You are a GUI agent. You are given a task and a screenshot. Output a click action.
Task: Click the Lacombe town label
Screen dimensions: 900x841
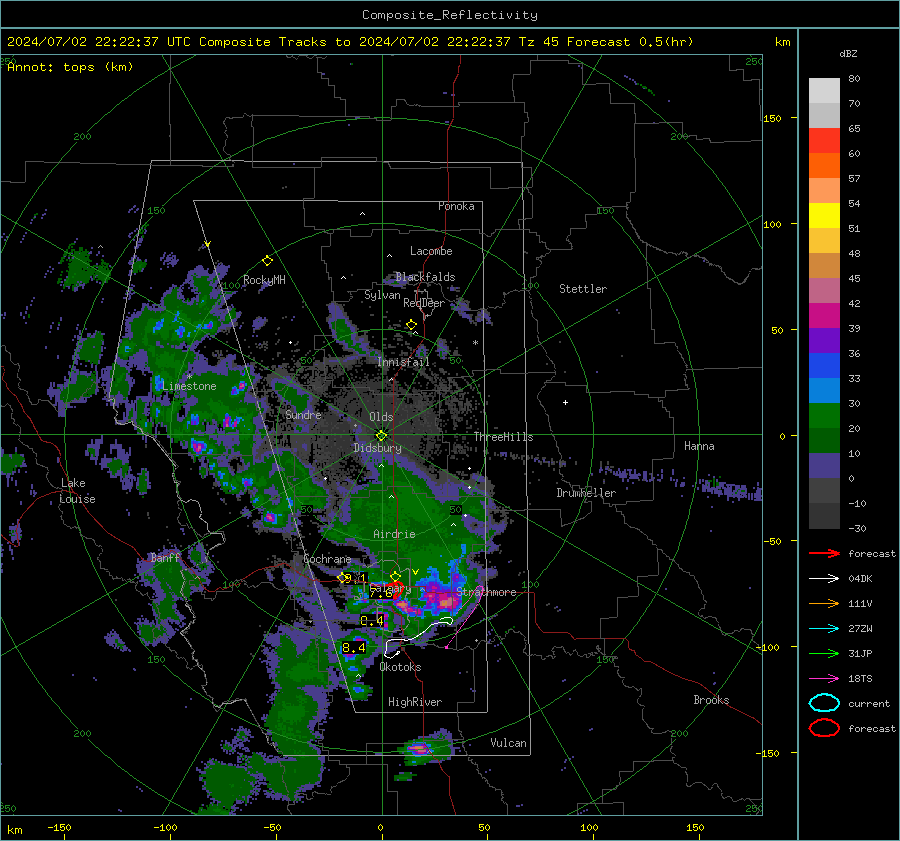click(x=431, y=251)
